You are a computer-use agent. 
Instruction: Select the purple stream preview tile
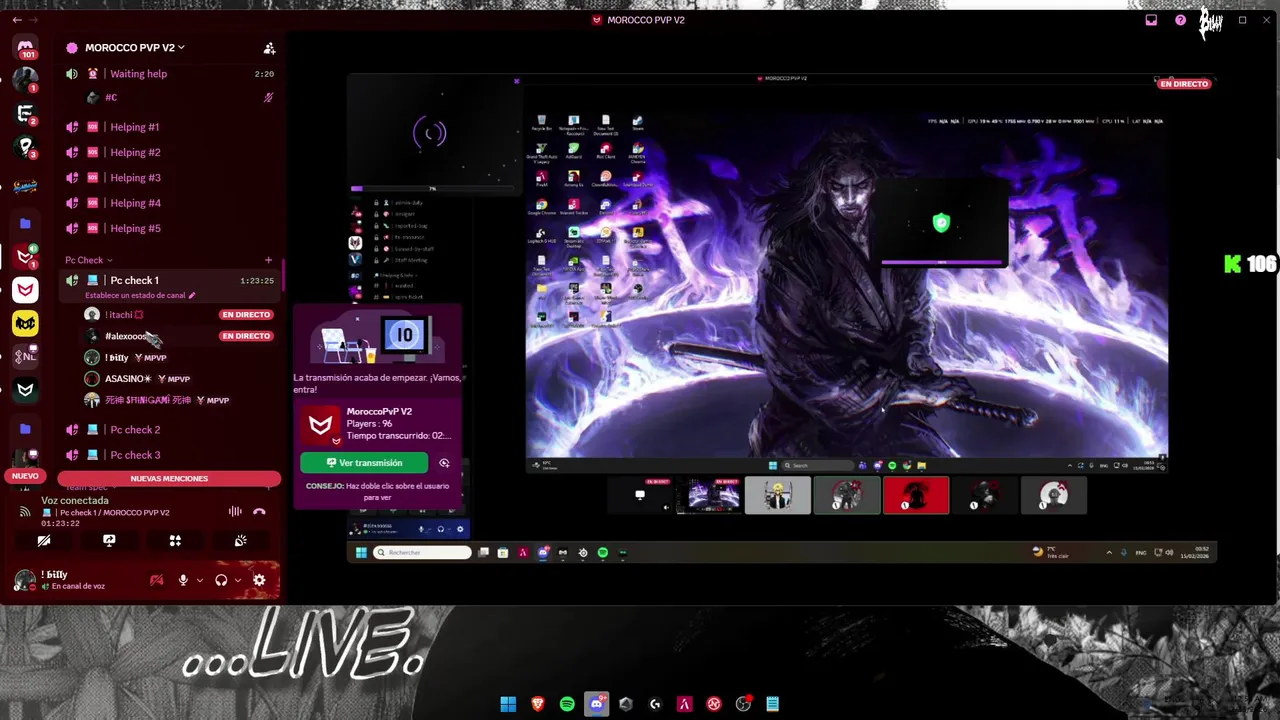pos(709,495)
